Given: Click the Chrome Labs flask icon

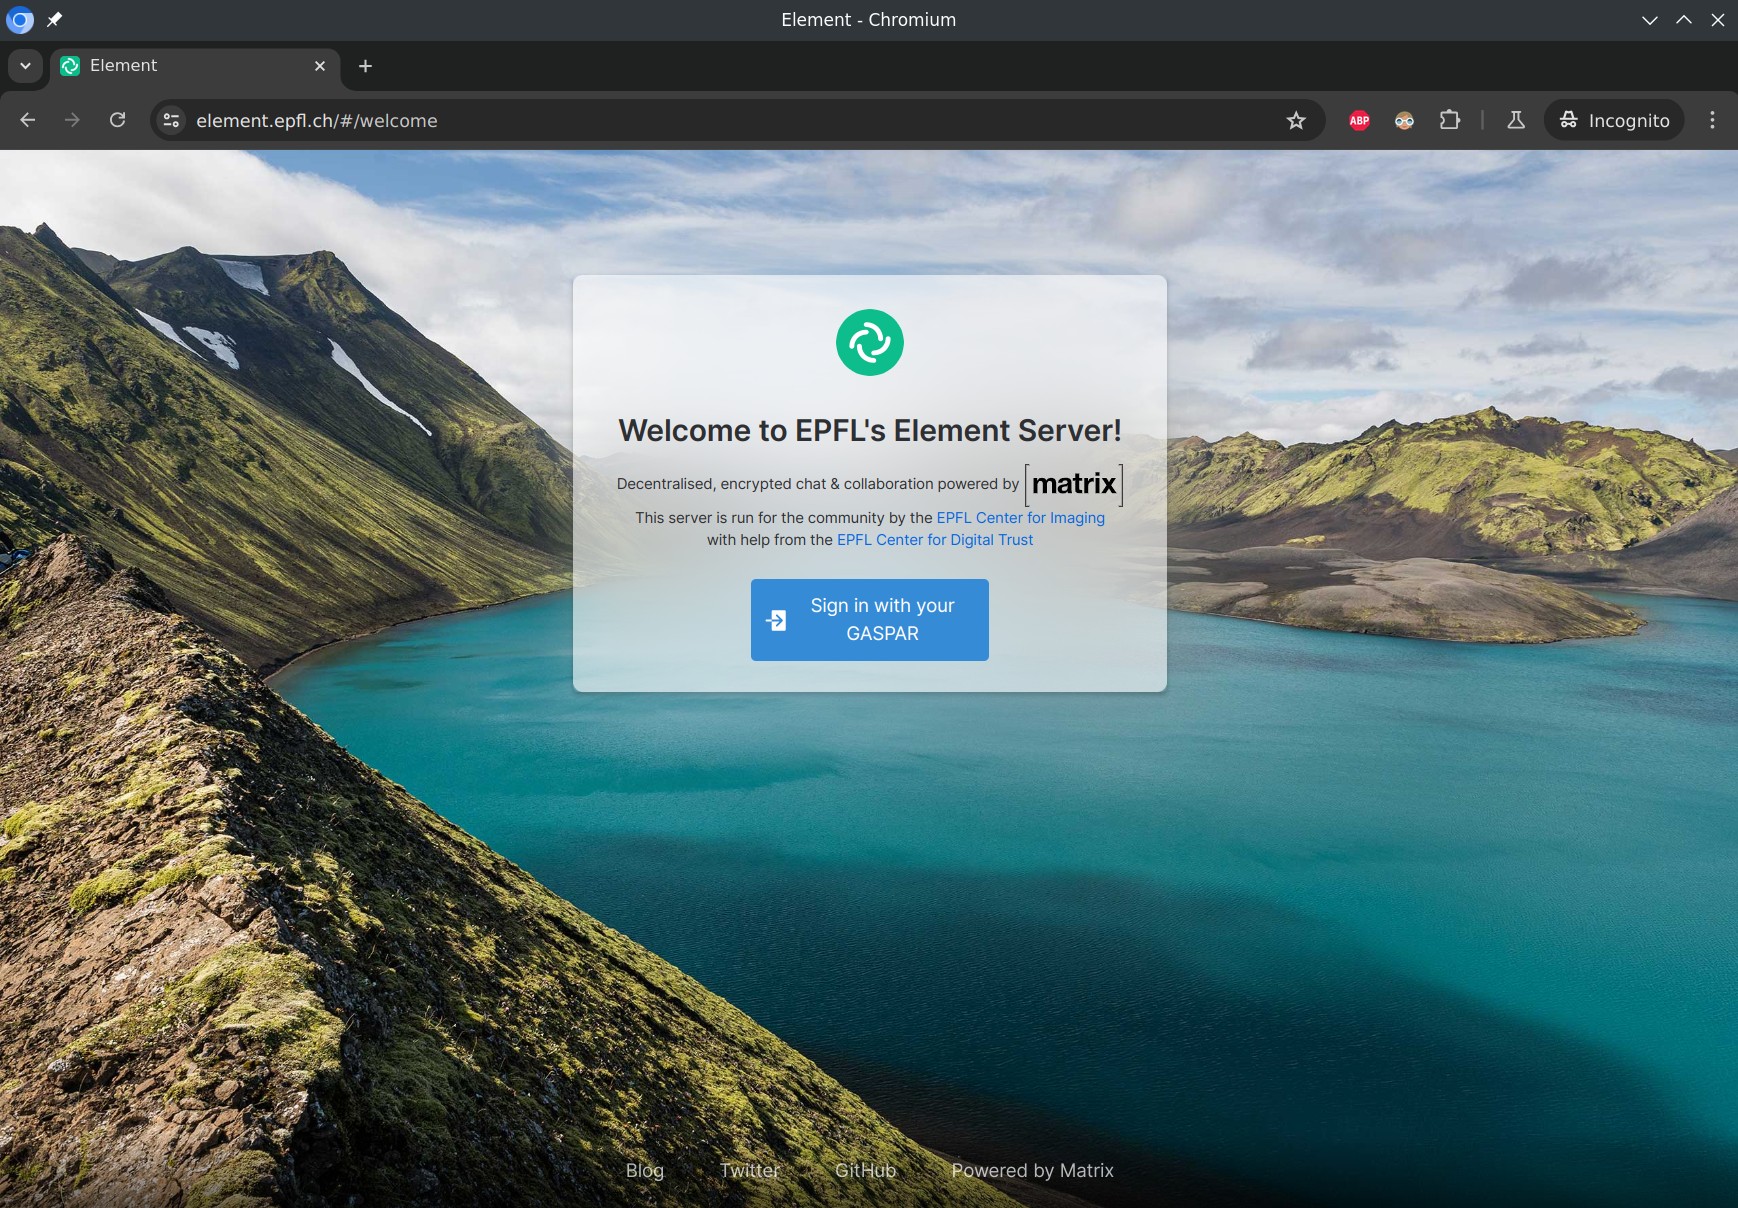Looking at the screenshot, I should [1516, 120].
